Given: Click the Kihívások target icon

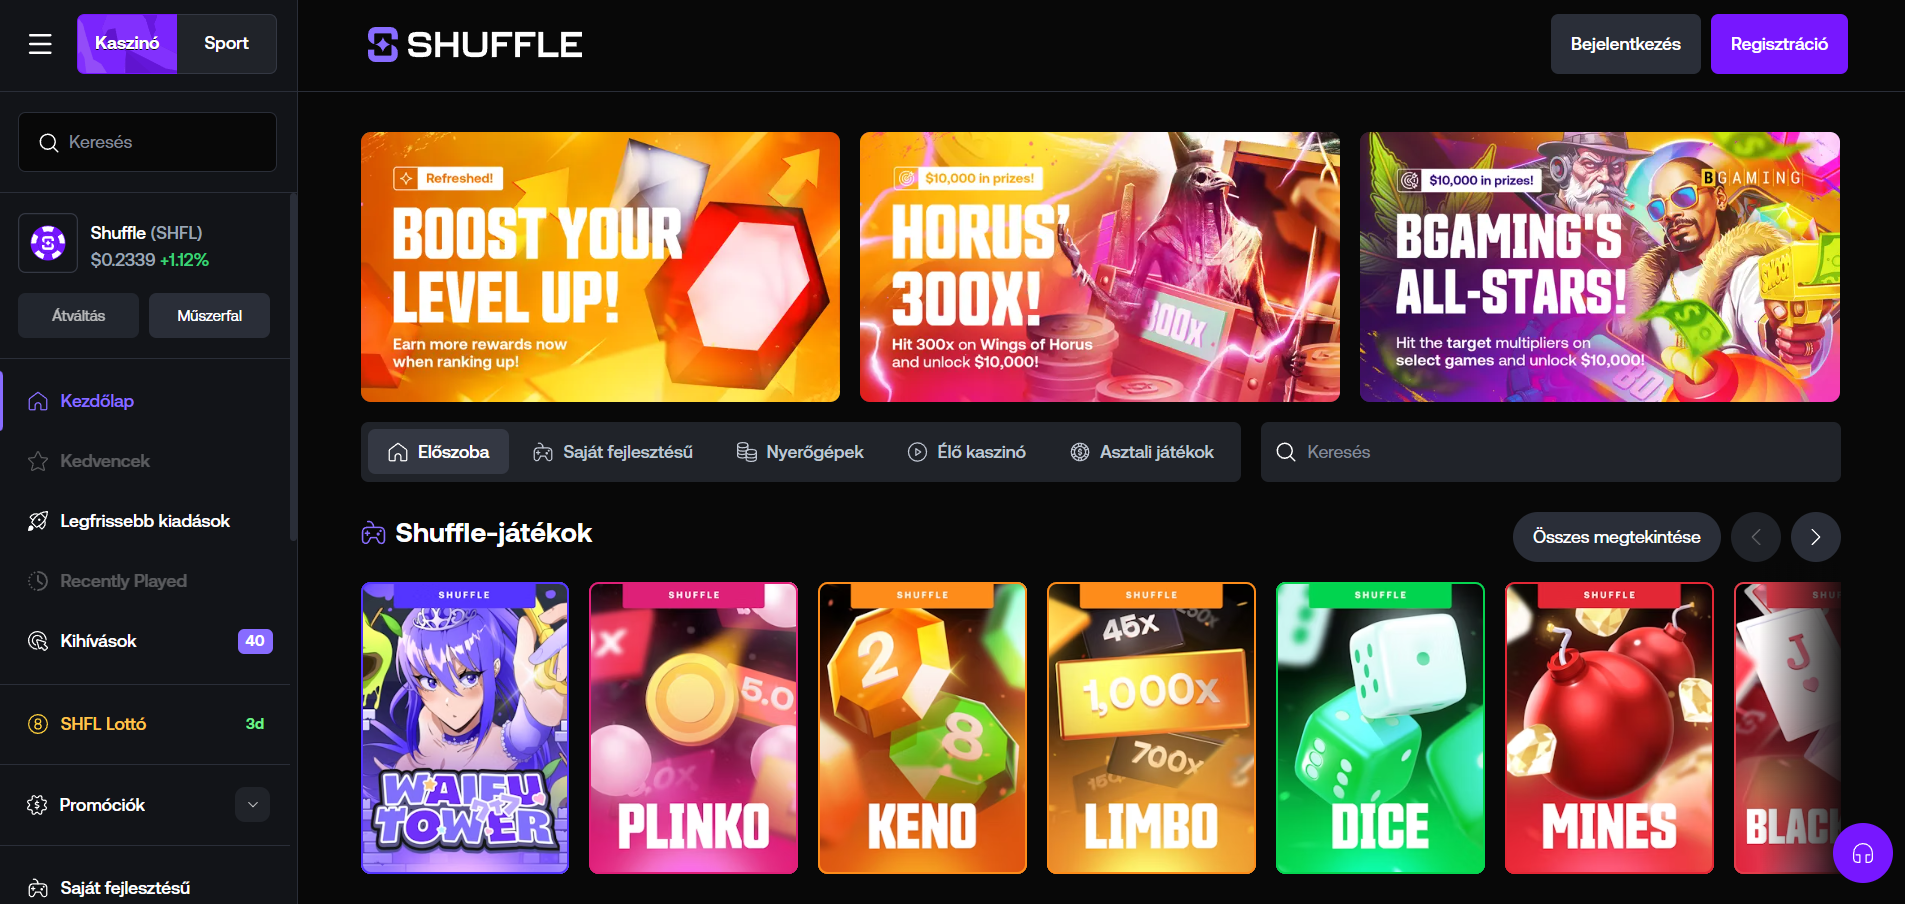Looking at the screenshot, I should pyautogui.click(x=38, y=641).
